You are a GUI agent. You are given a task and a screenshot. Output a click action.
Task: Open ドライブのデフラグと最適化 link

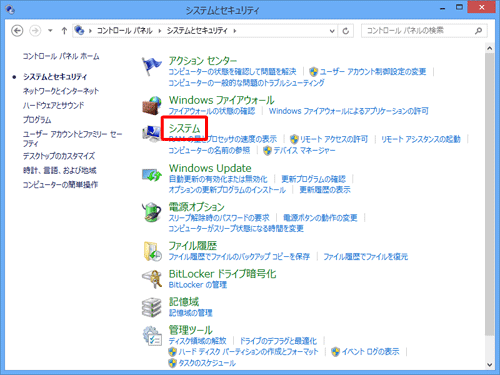tap(278, 341)
